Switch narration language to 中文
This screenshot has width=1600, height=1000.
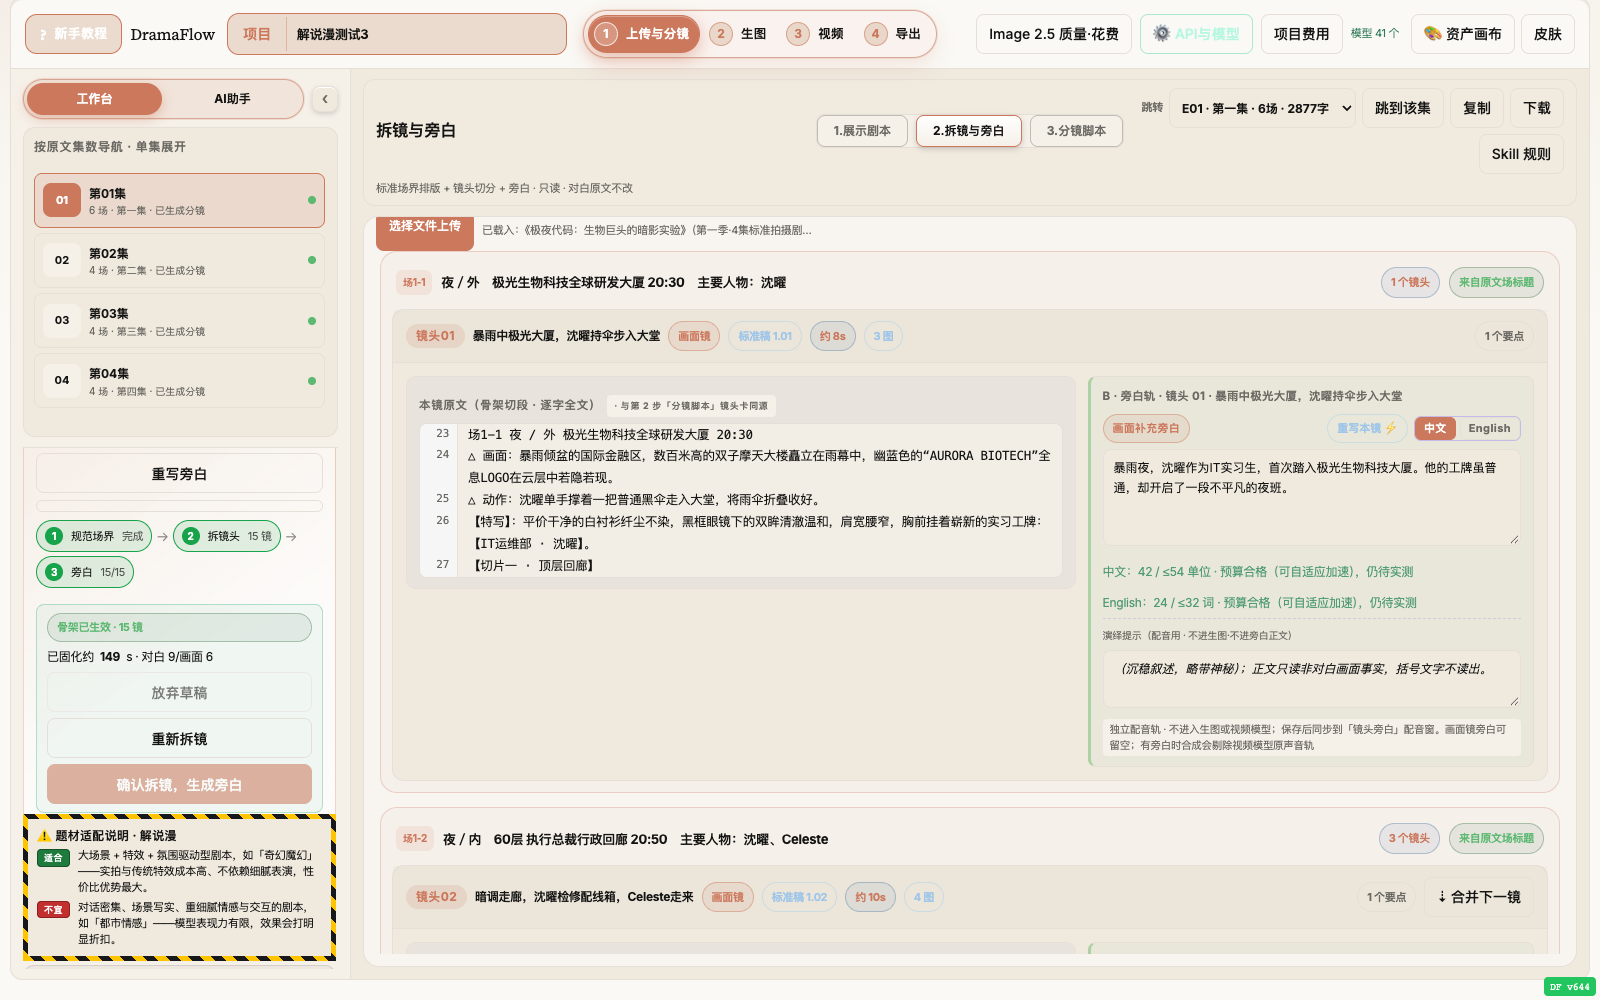coord(1435,428)
